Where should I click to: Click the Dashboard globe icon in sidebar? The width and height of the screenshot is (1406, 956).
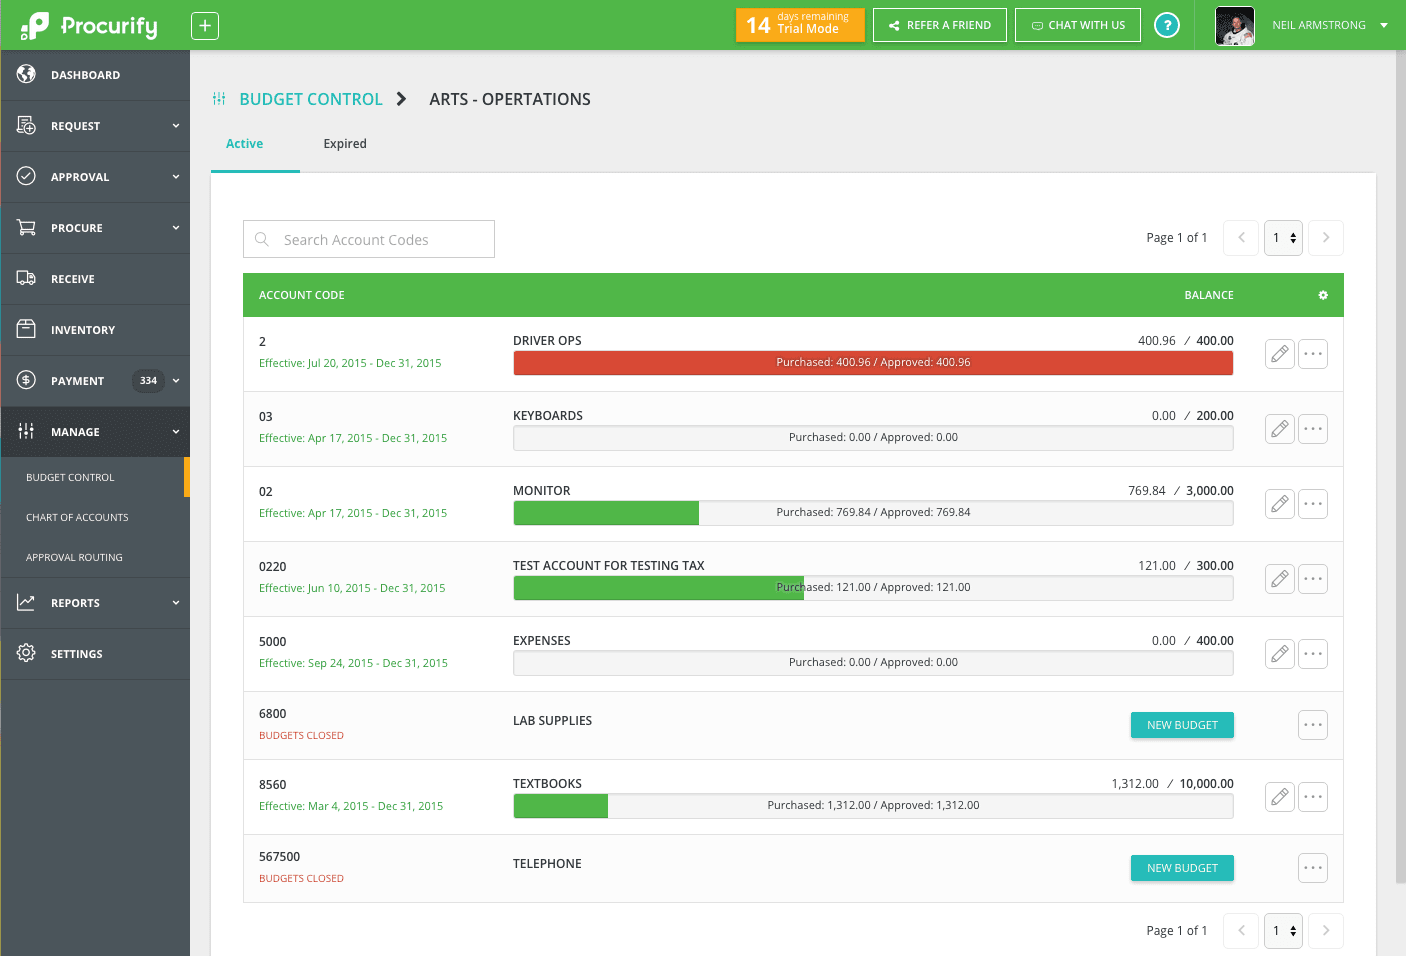point(27,75)
